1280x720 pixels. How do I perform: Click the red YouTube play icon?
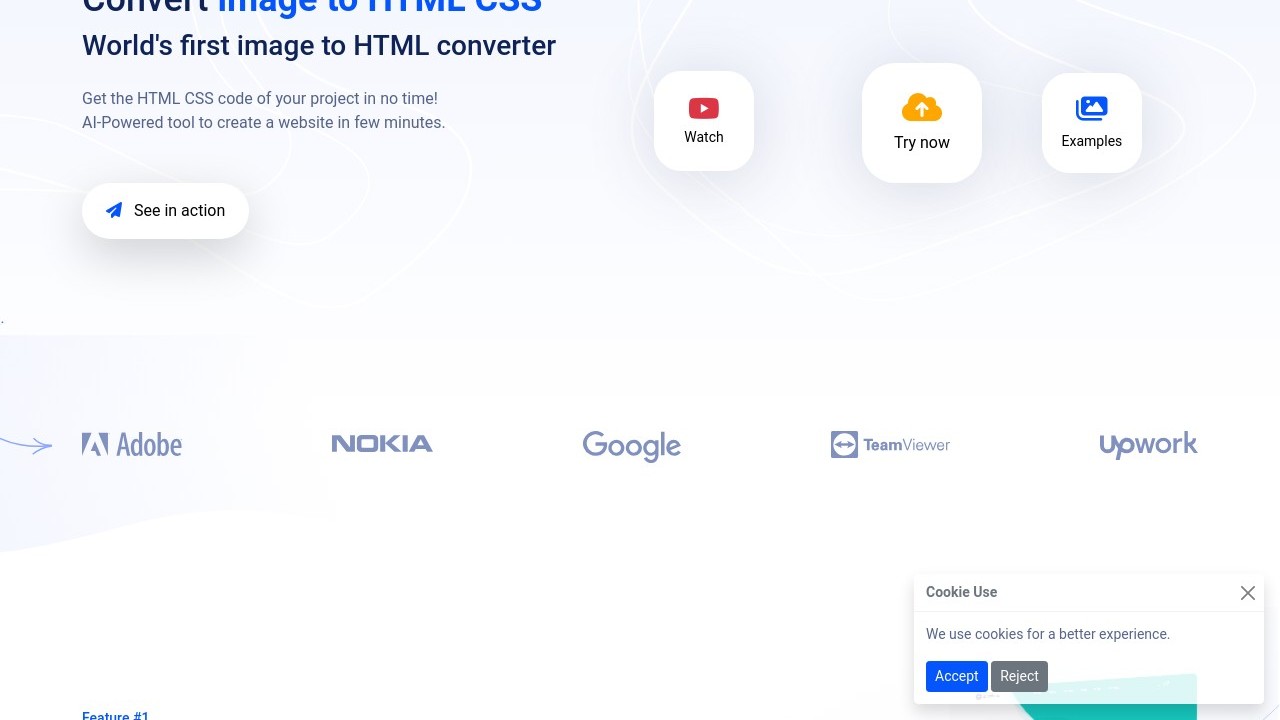(704, 108)
